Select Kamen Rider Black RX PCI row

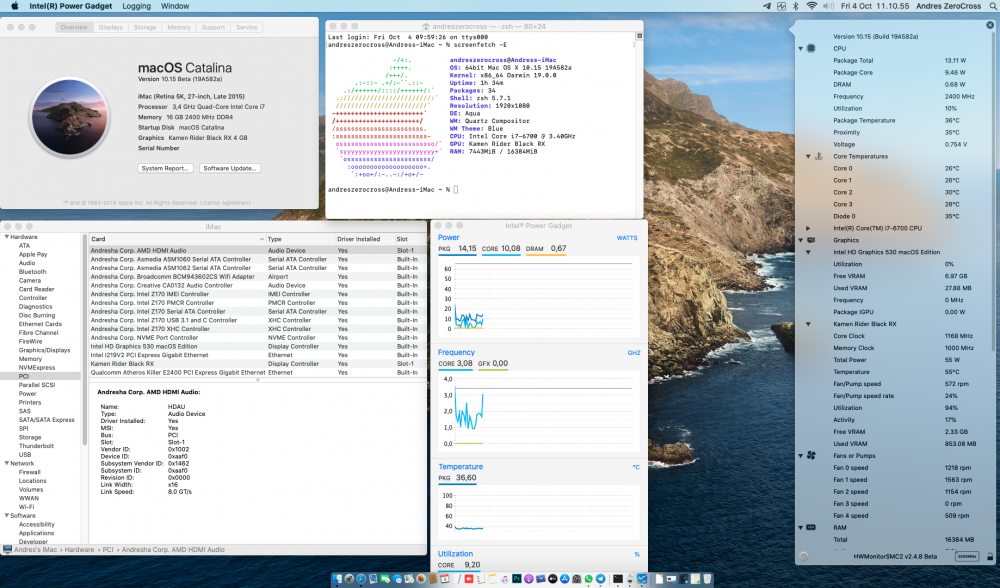click(257, 364)
